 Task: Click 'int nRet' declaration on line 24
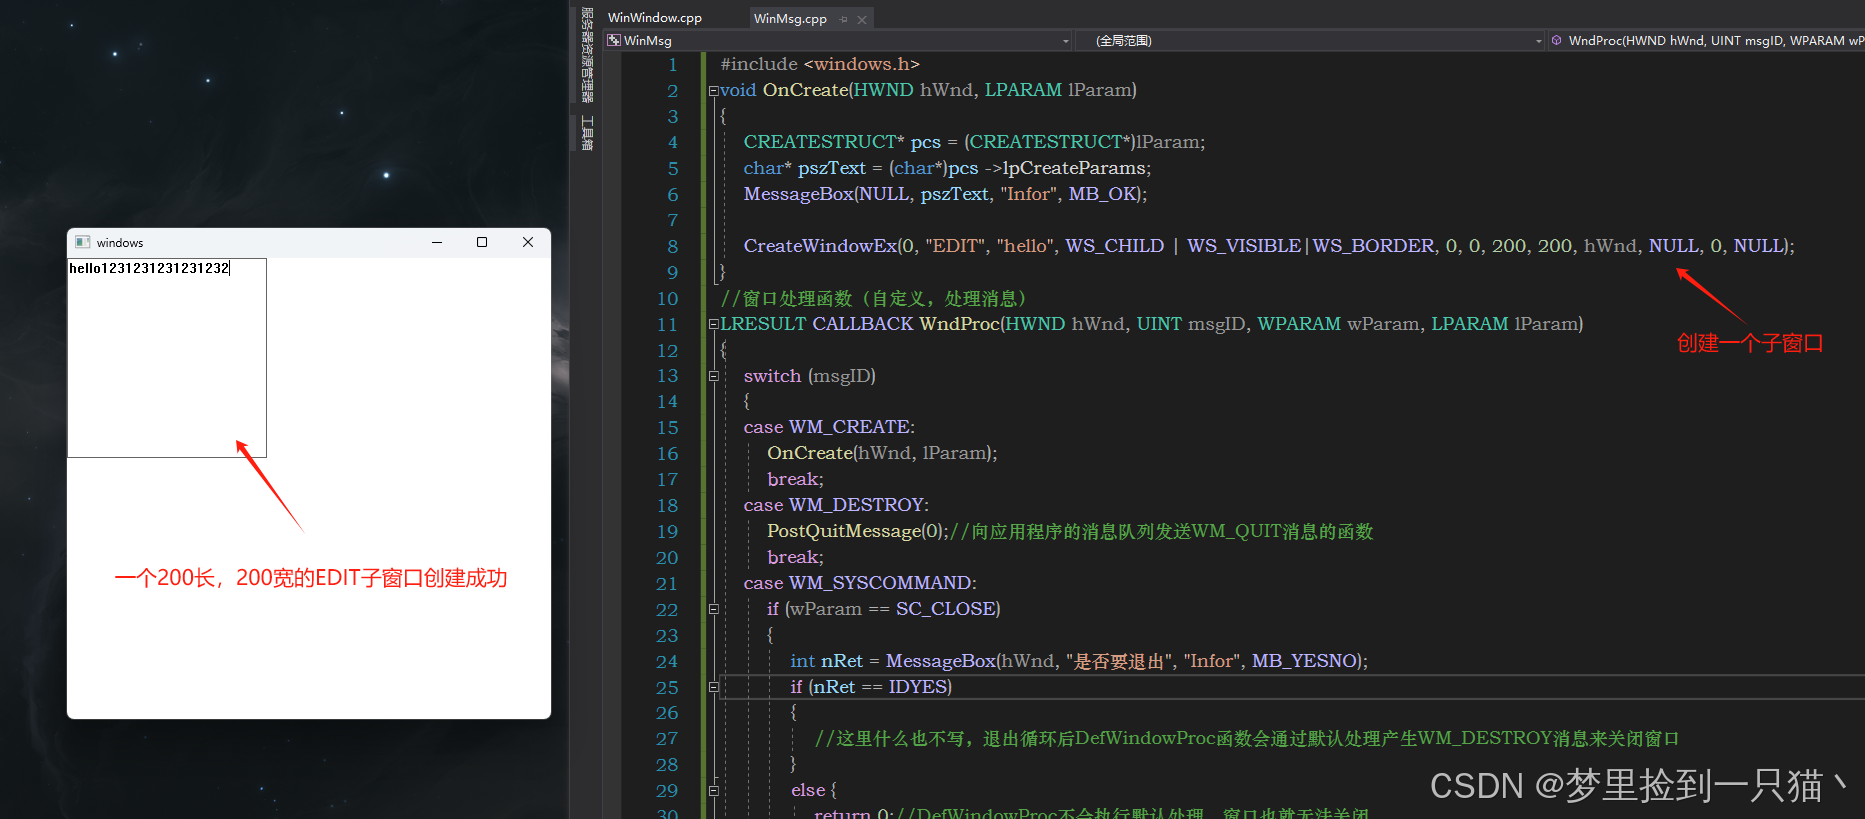coord(826,661)
